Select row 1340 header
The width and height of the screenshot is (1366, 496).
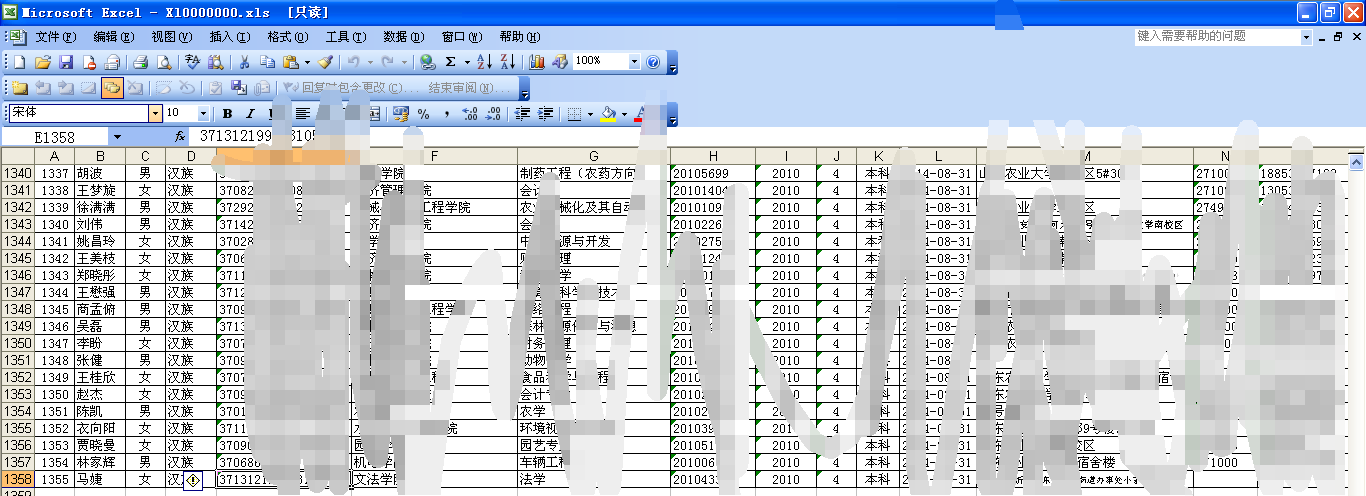pos(19,173)
